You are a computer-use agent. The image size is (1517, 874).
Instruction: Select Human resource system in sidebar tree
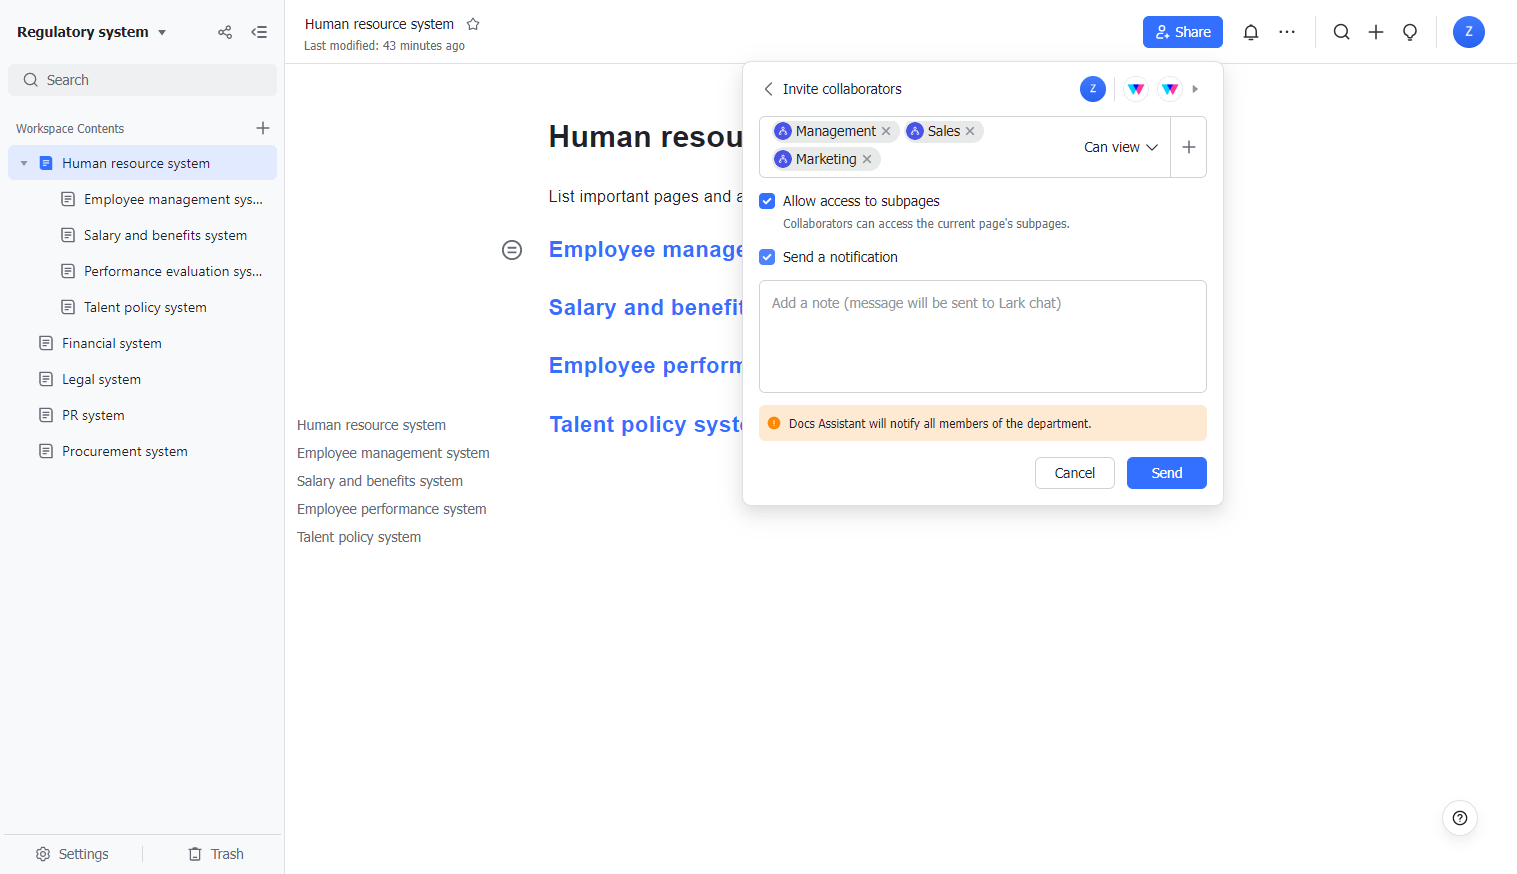[x=142, y=163]
